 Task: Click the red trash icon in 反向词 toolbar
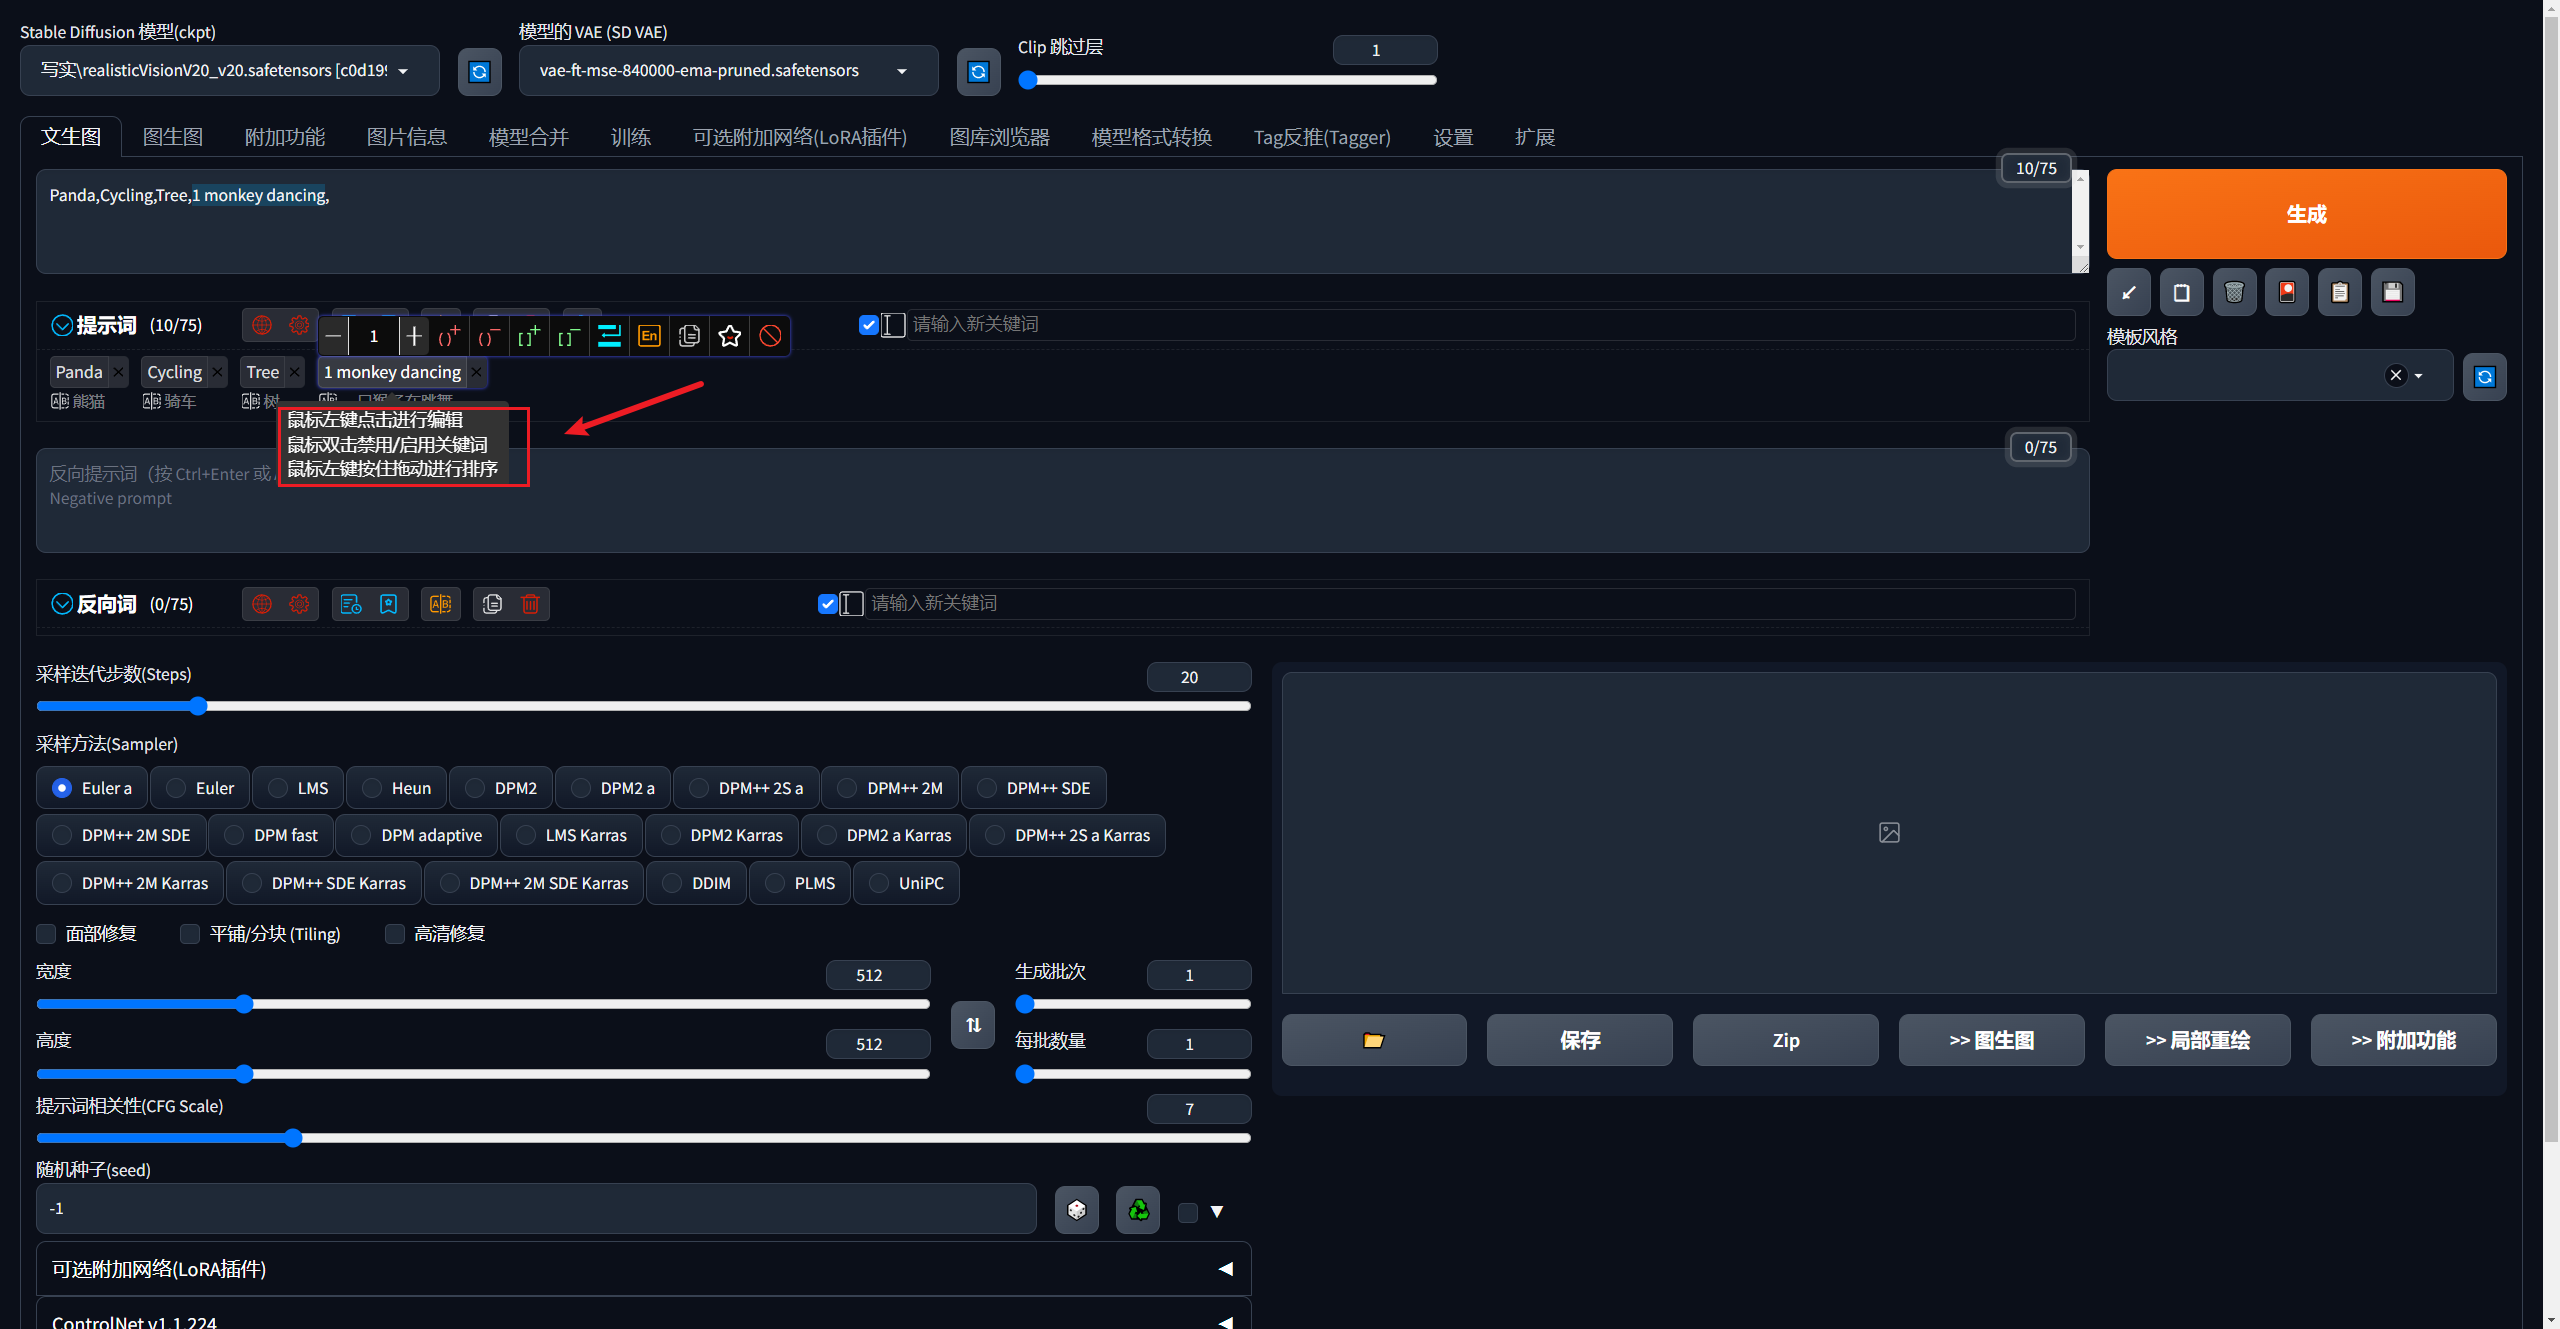(x=530, y=604)
